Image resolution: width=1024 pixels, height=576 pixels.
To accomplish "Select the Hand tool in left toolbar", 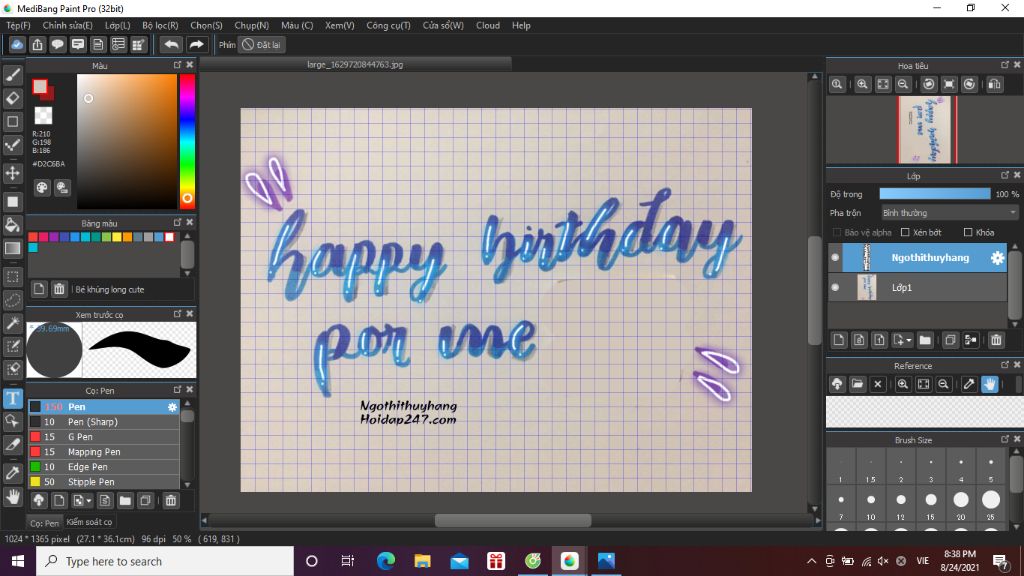I will coord(12,497).
